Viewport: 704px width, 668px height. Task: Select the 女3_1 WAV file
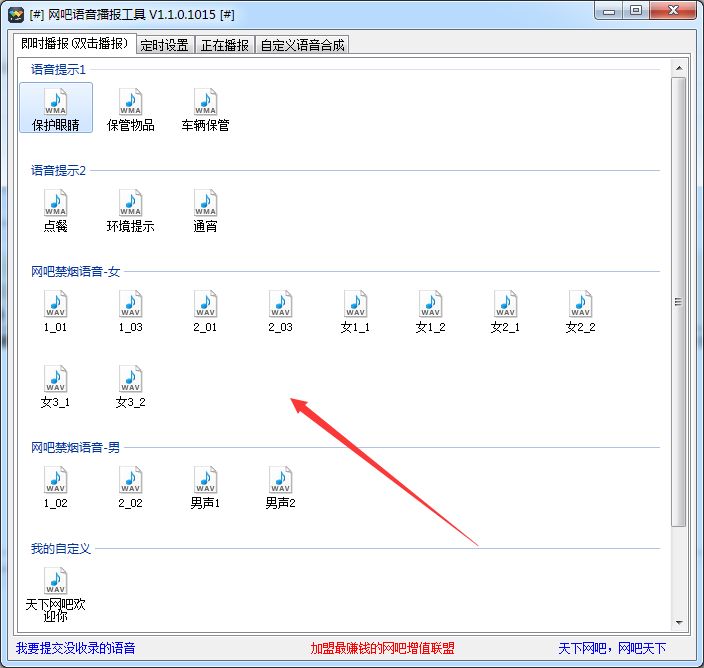[x=56, y=386]
